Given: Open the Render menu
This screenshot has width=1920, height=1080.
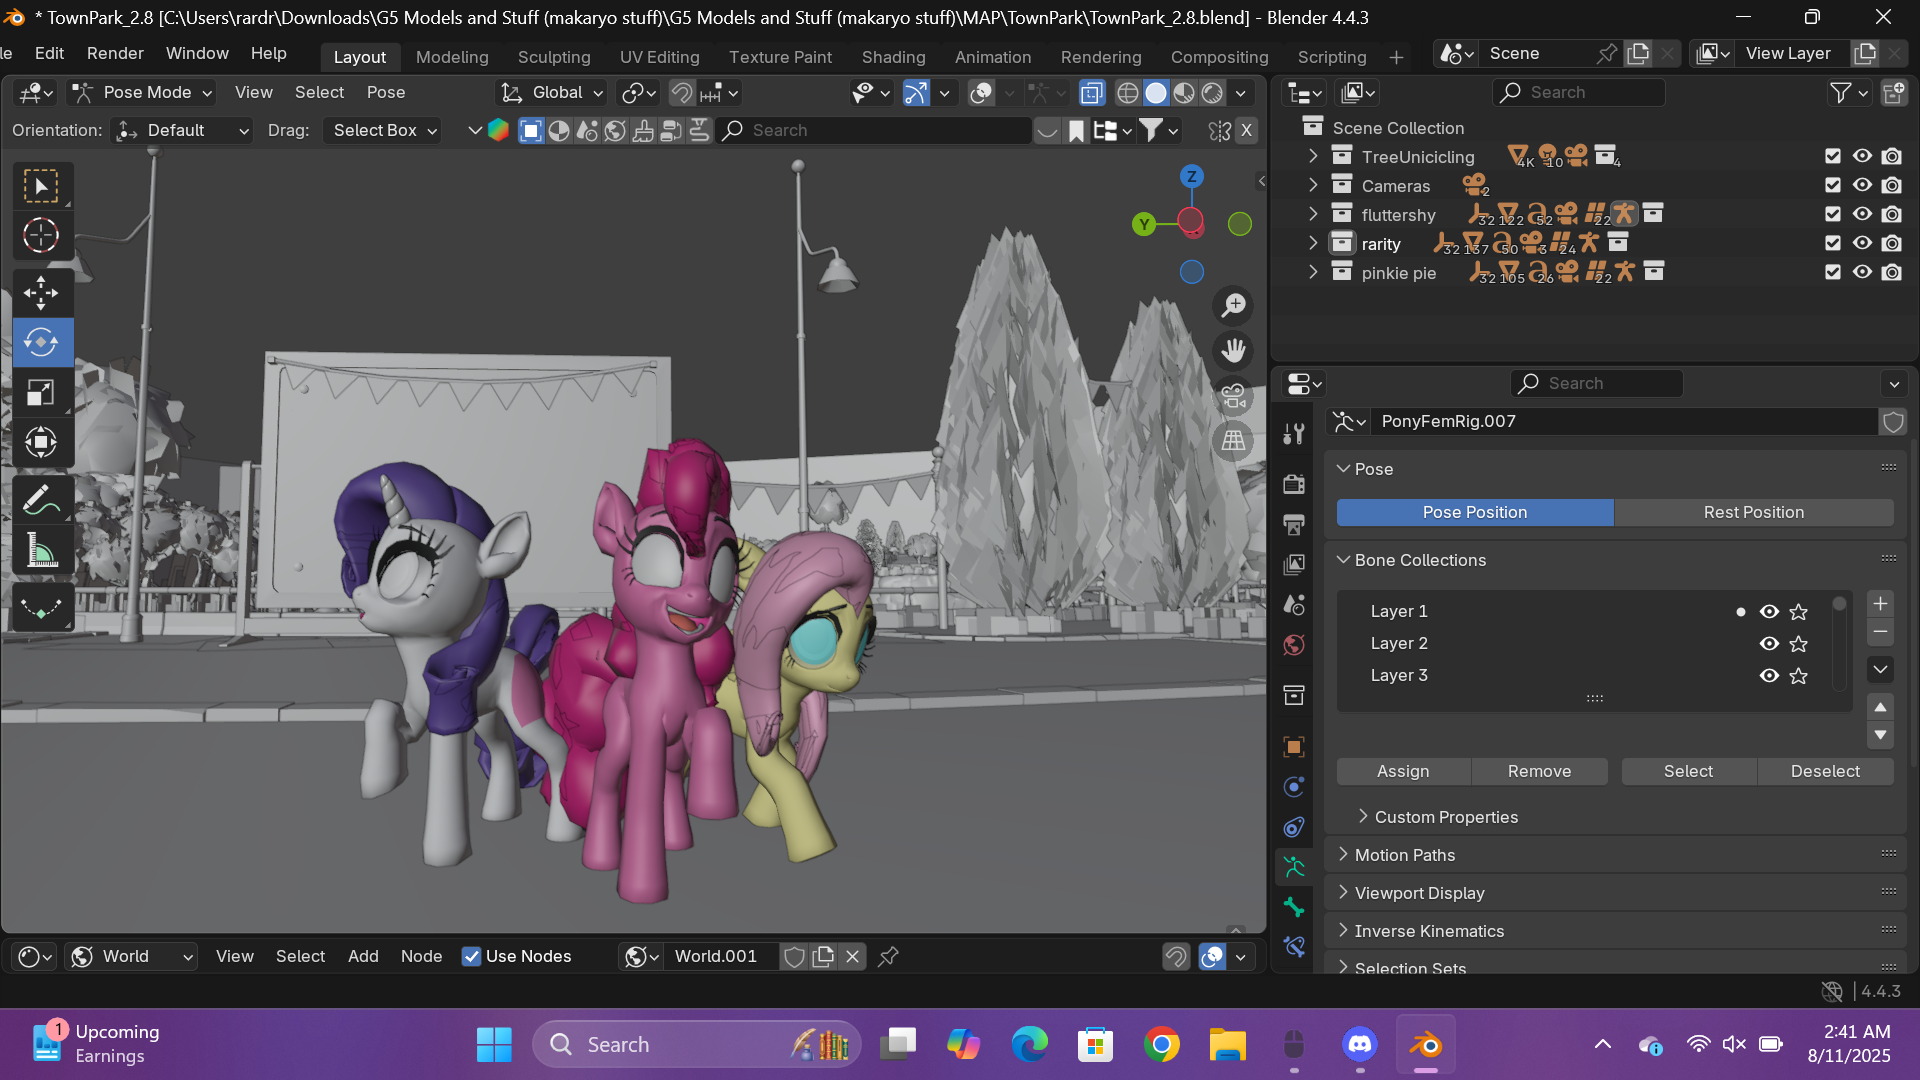Looking at the screenshot, I should [x=115, y=54].
